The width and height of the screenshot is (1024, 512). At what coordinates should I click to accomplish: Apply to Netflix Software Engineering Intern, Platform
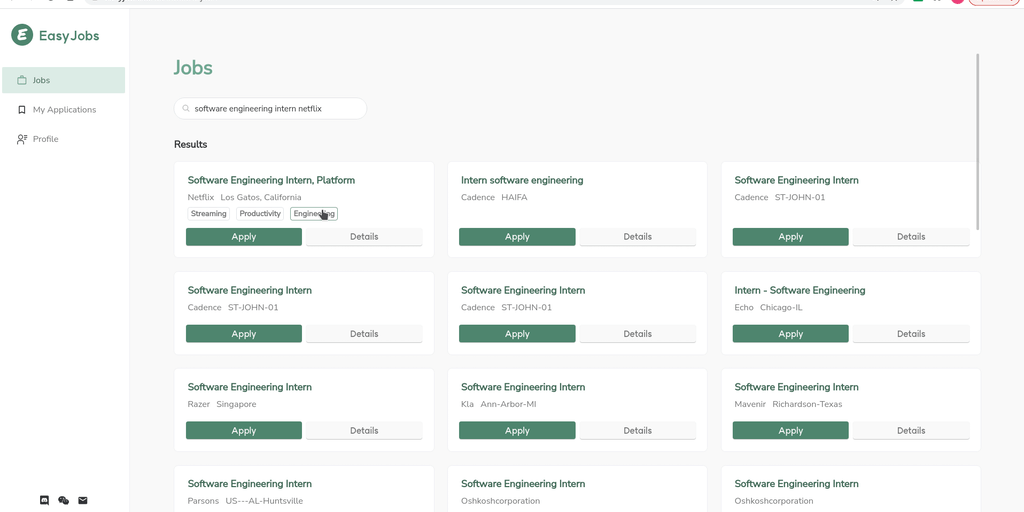coord(244,237)
